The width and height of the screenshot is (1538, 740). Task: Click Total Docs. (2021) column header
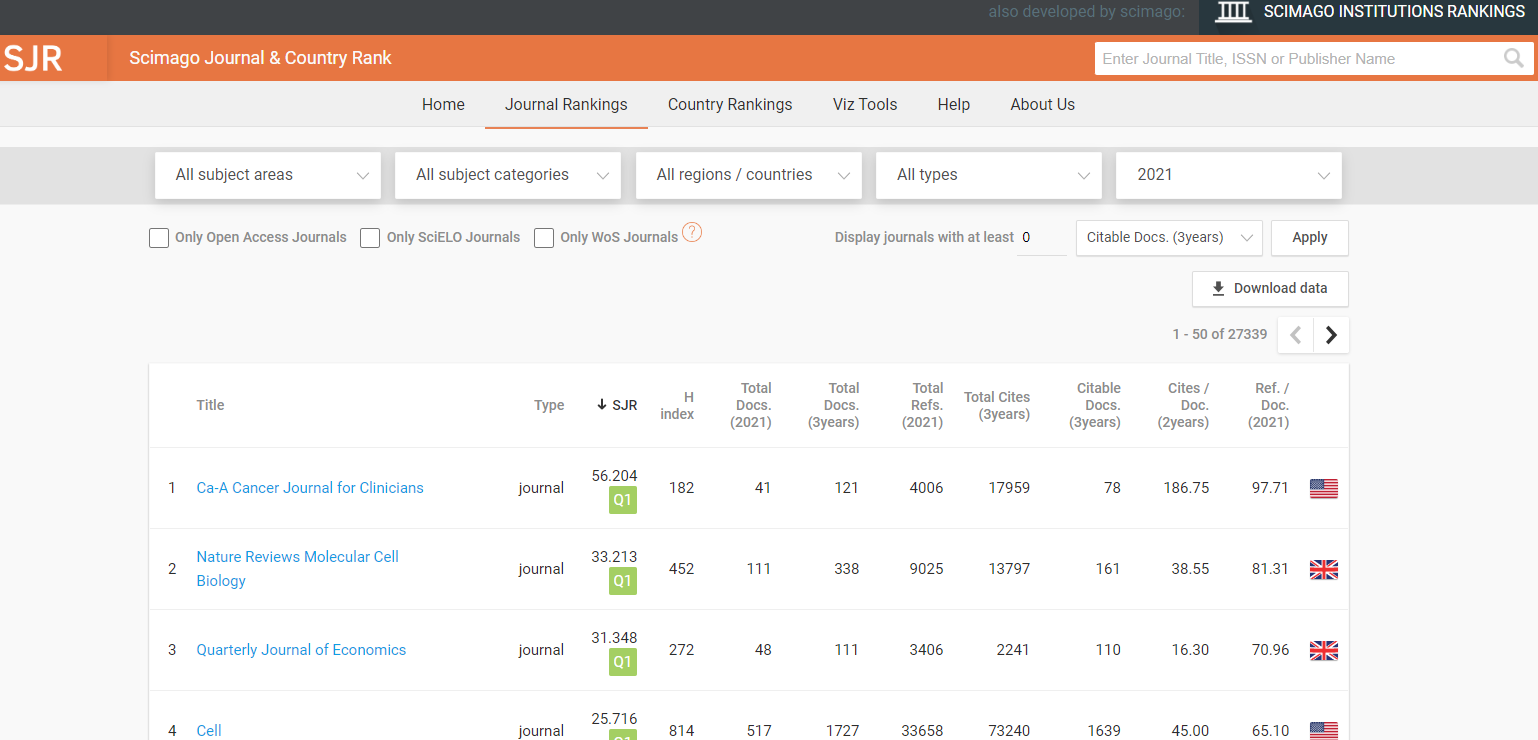(x=750, y=405)
